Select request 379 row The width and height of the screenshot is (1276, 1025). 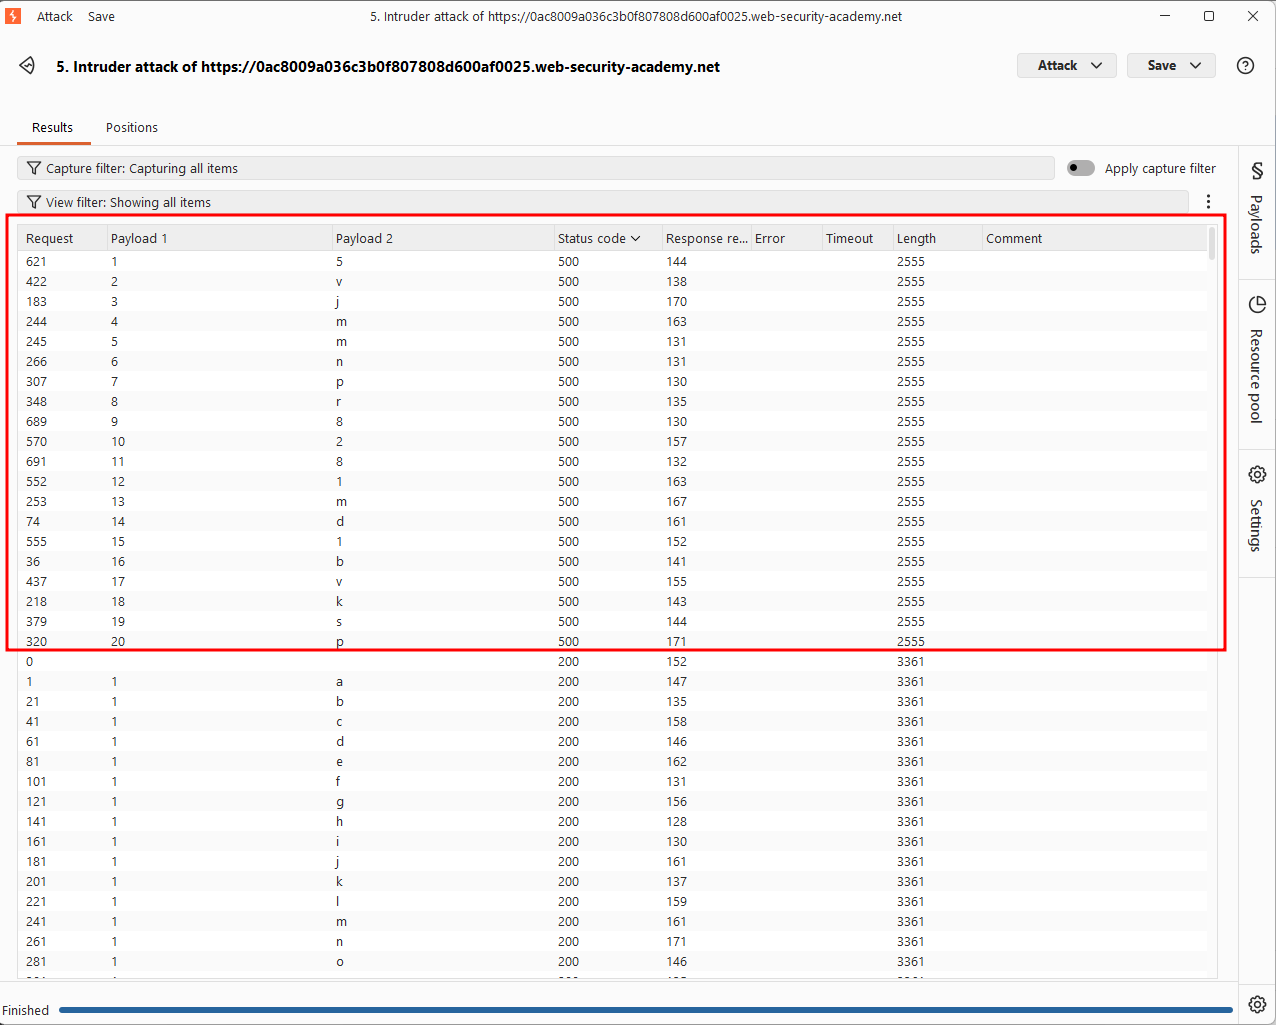tap(612, 621)
